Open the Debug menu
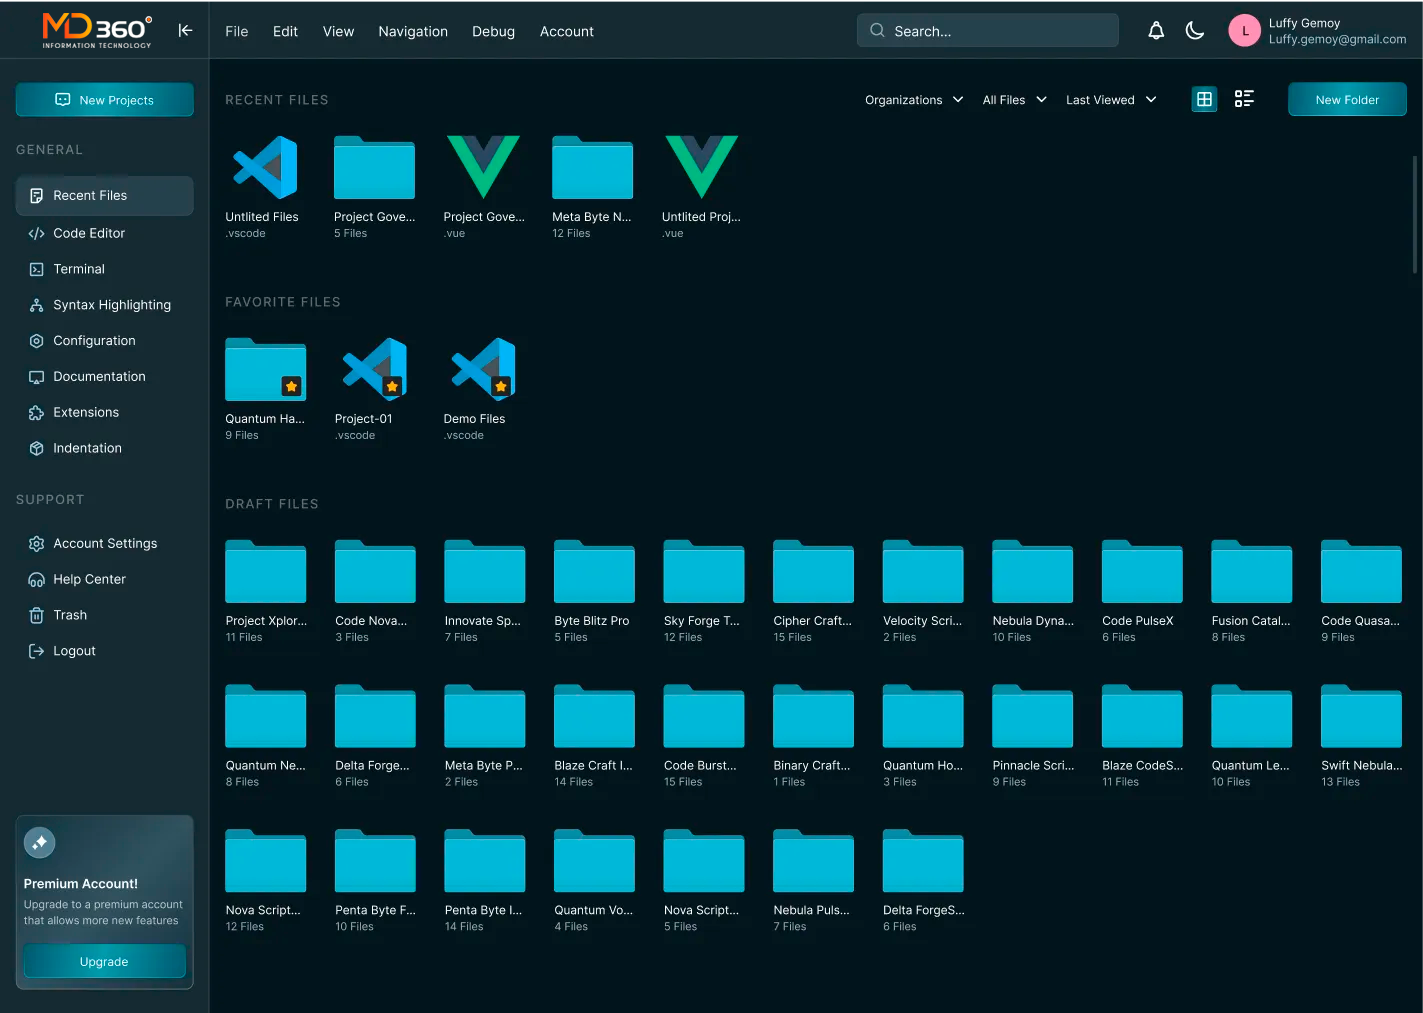This screenshot has width=1423, height=1013. tap(493, 32)
